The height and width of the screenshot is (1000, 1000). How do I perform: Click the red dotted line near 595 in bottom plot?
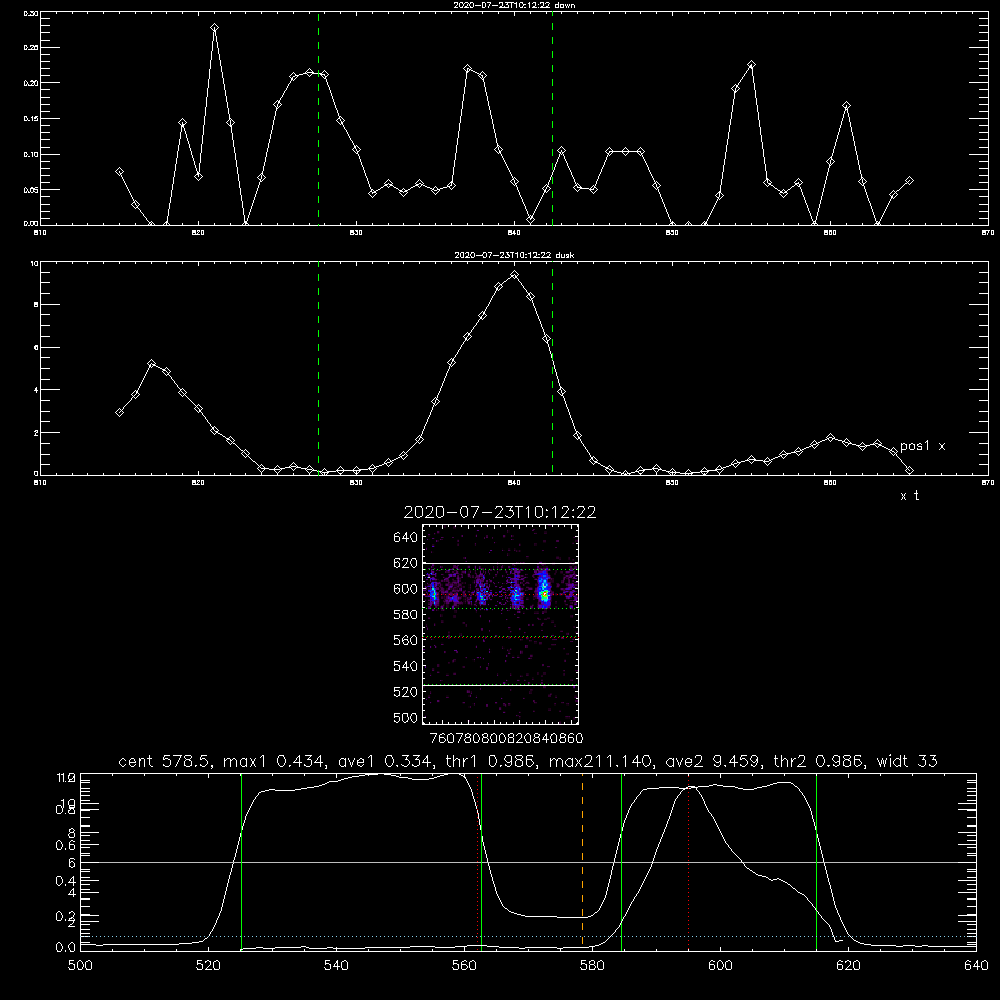pos(688,861)
